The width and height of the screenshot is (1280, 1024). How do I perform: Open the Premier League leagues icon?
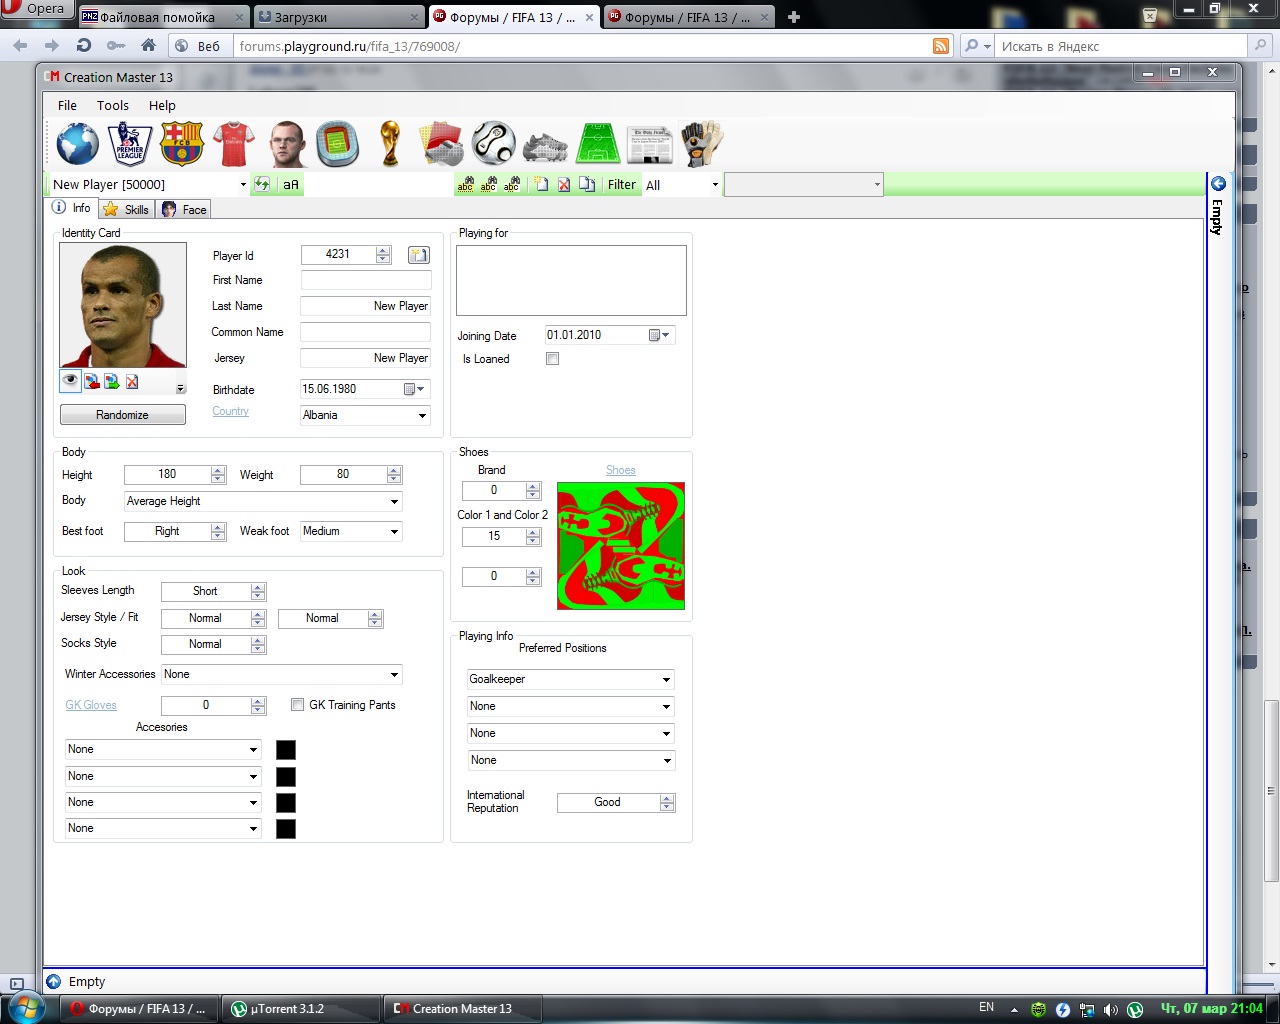tap(130, 144)
